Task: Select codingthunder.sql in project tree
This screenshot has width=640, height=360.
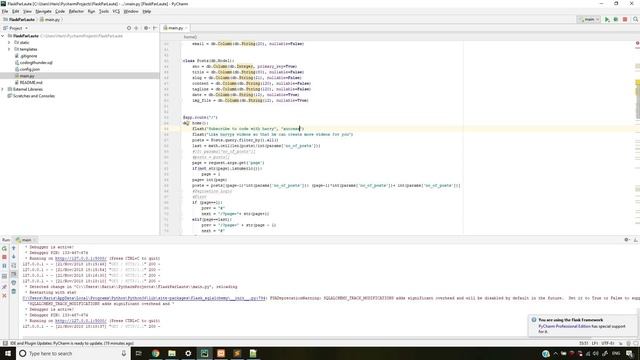Action: [36, 62]
